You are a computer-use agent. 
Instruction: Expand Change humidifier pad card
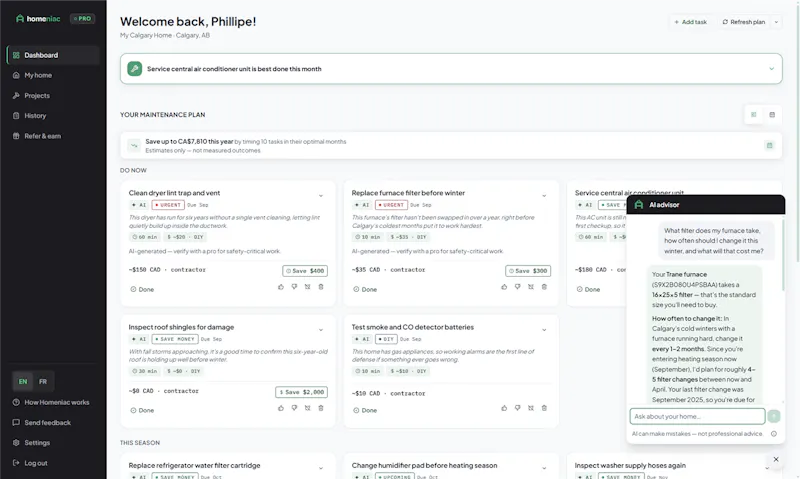tap(544, 468)
